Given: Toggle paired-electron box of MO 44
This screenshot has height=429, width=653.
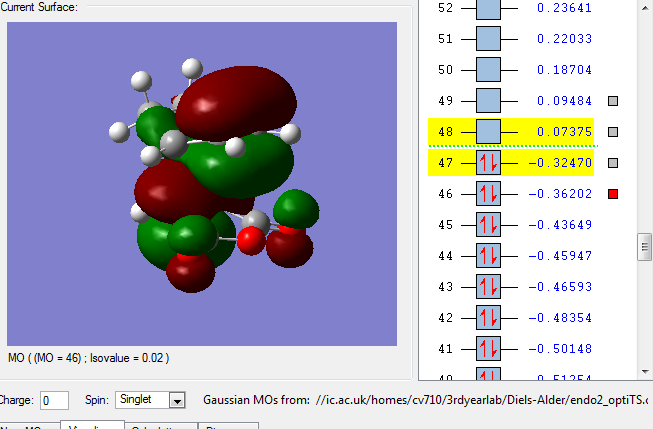Looking at the screenshot, I should [488, 255].
